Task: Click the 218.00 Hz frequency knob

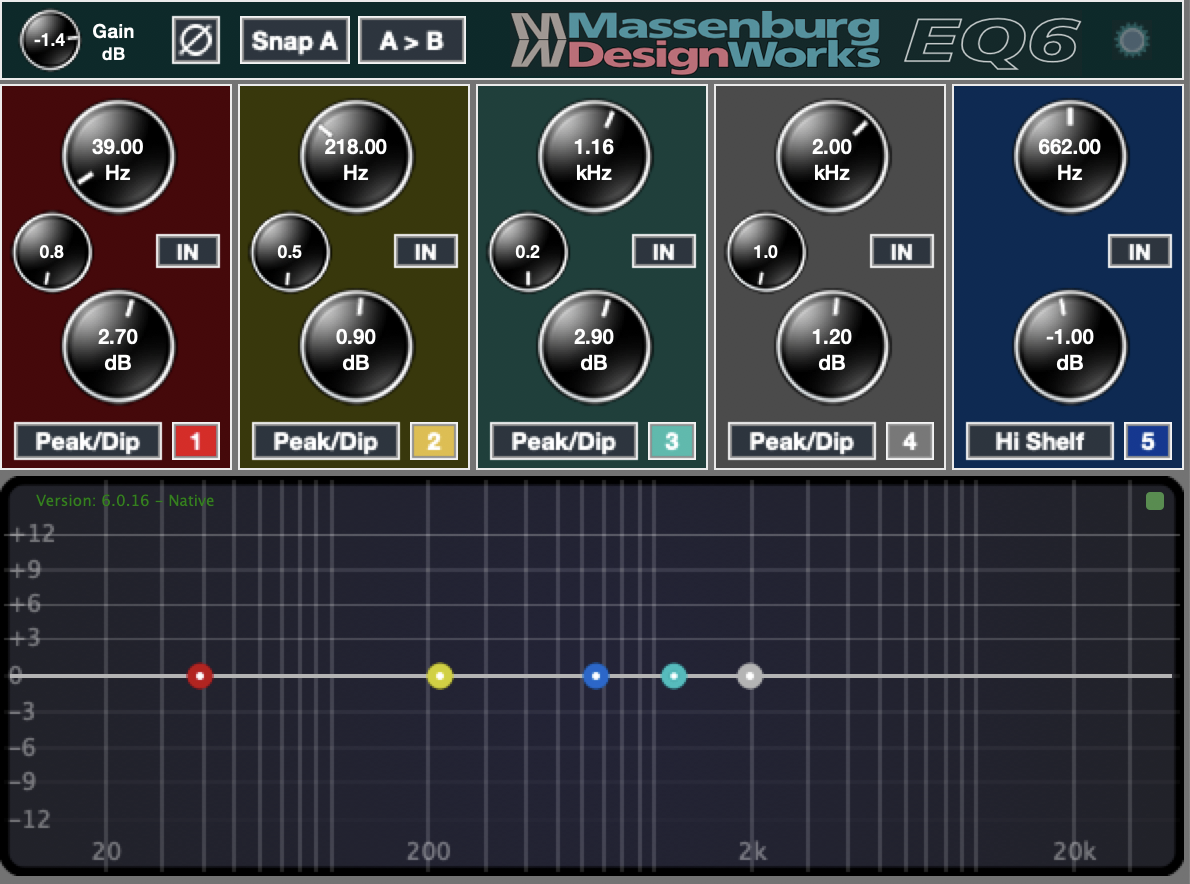Action: (356, 157)
